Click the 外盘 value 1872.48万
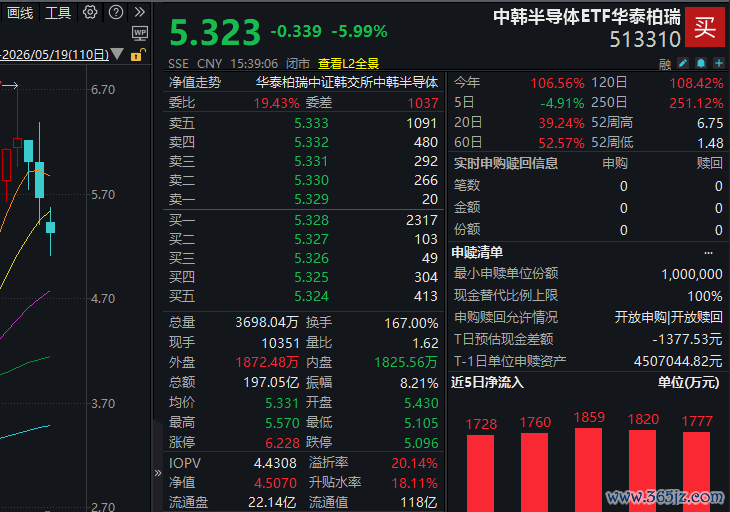The image size is (730, 512). (x=267, y=362)
